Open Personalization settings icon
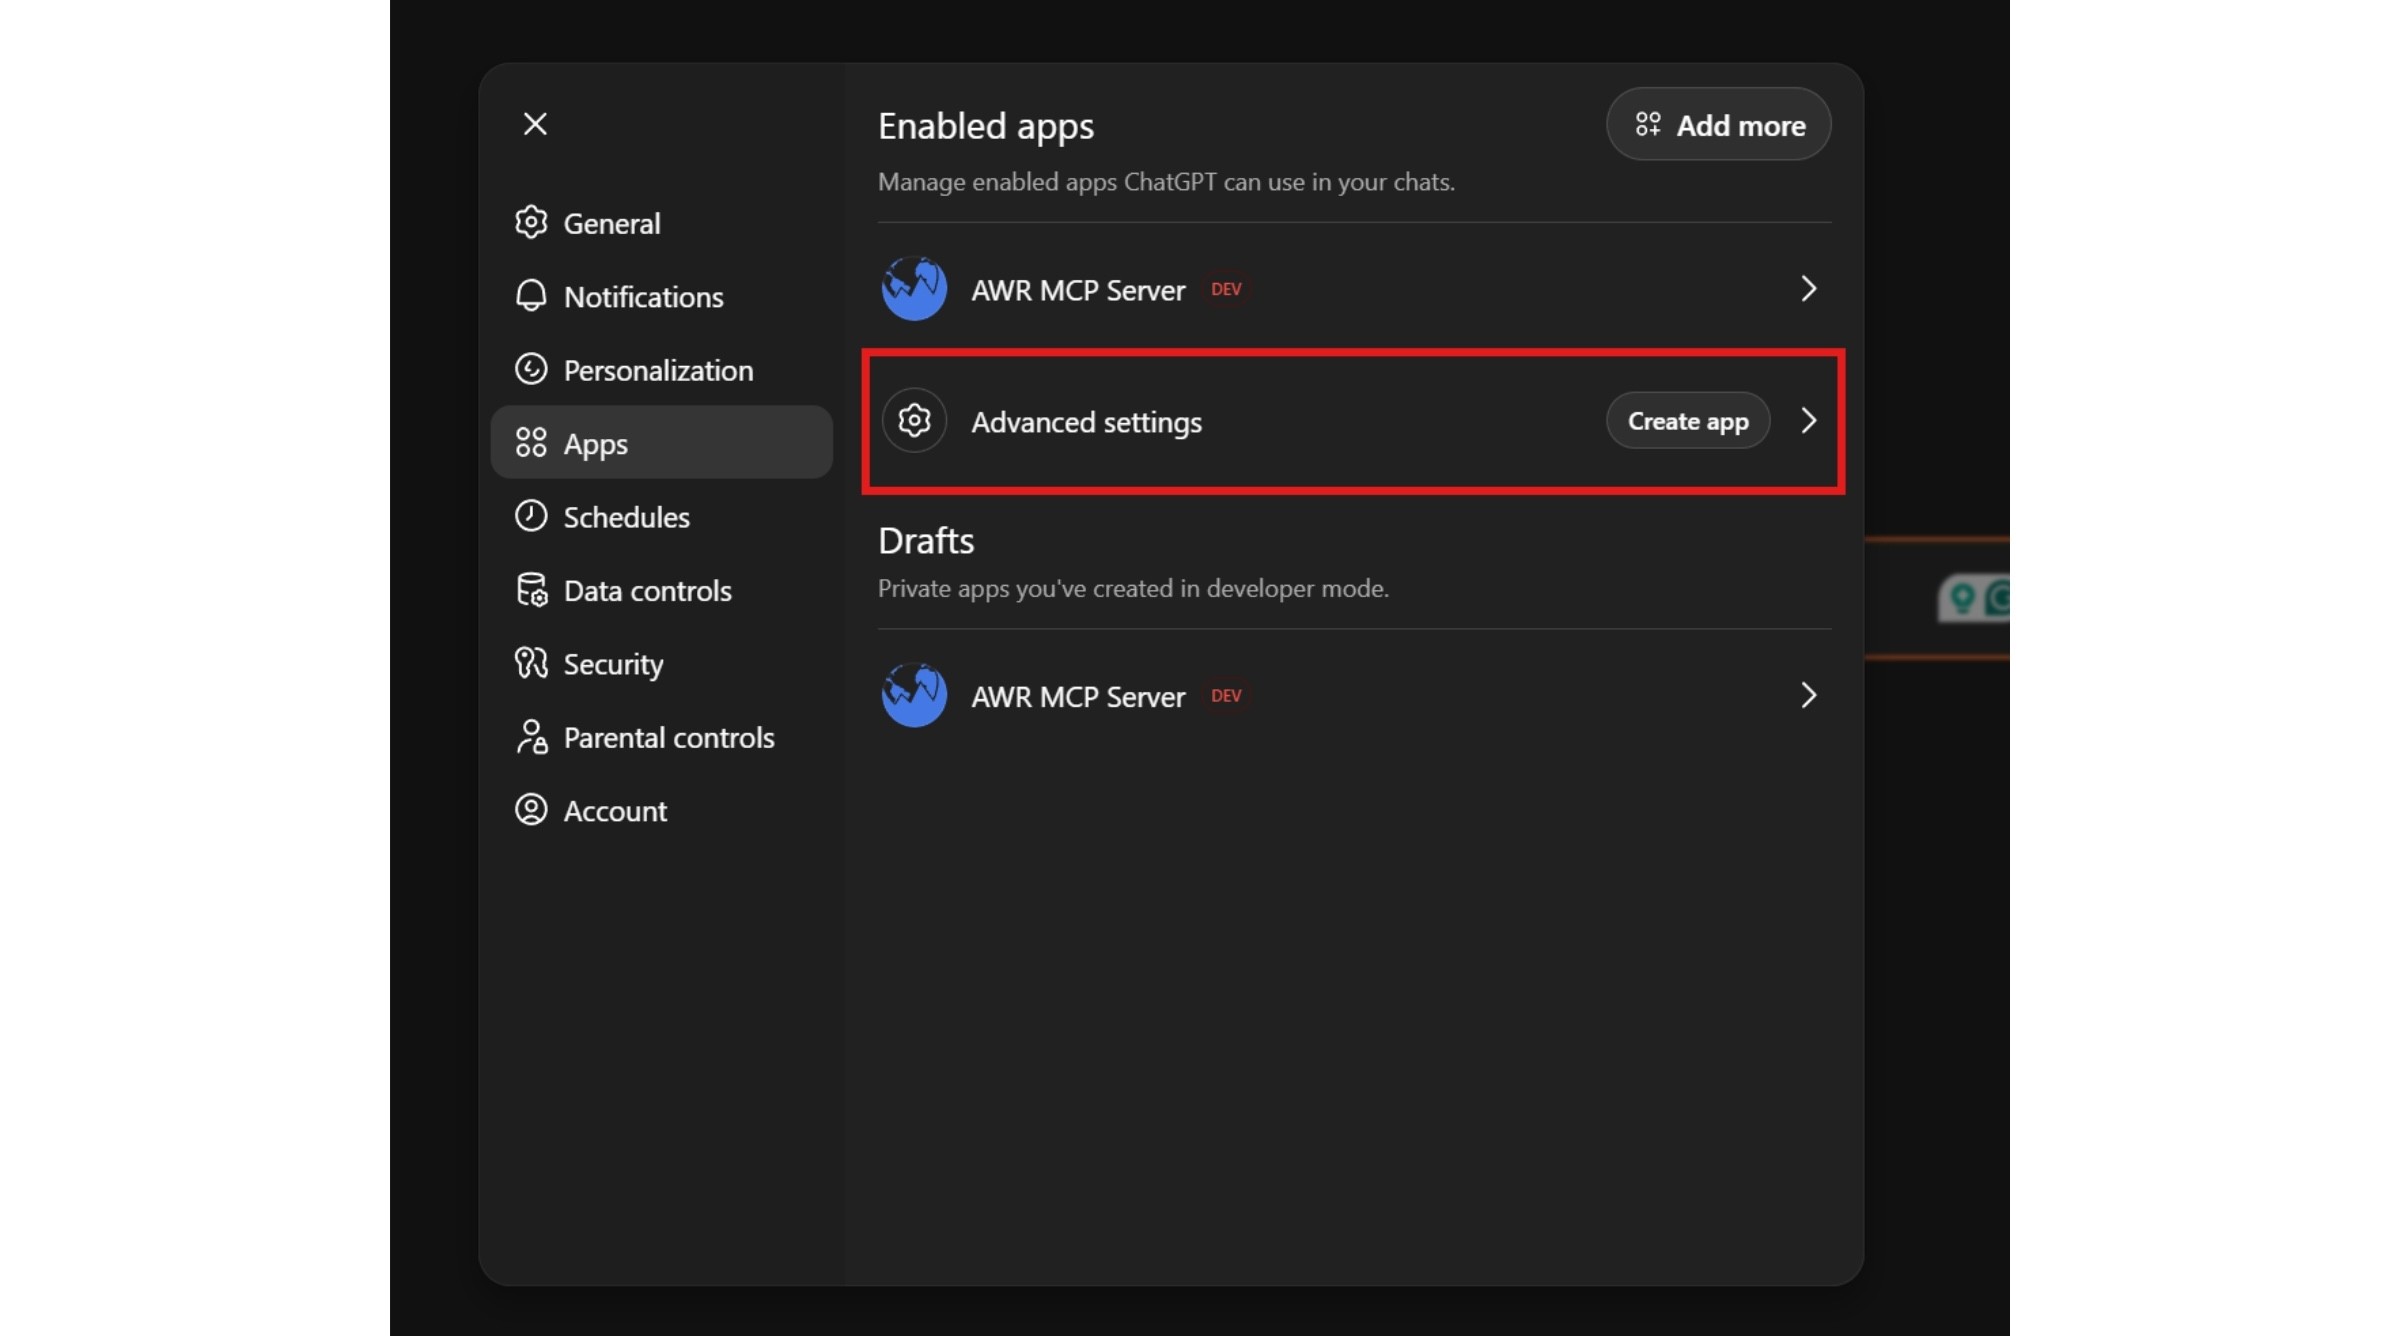The image size is (2400, 1336). [x=531, y=369]
